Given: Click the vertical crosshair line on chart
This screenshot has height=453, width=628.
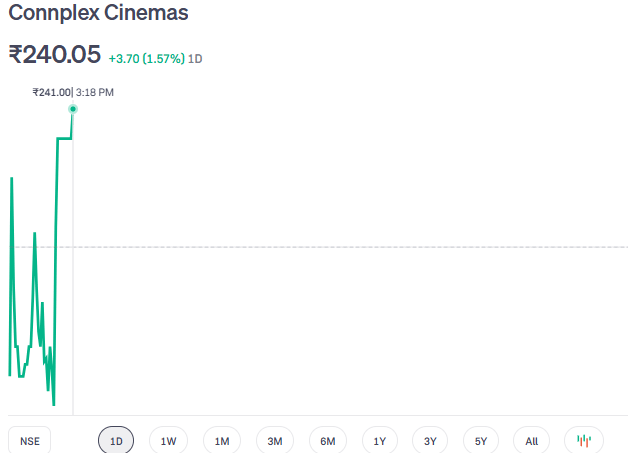Looking at the screenshot, I should click(73, 300).
